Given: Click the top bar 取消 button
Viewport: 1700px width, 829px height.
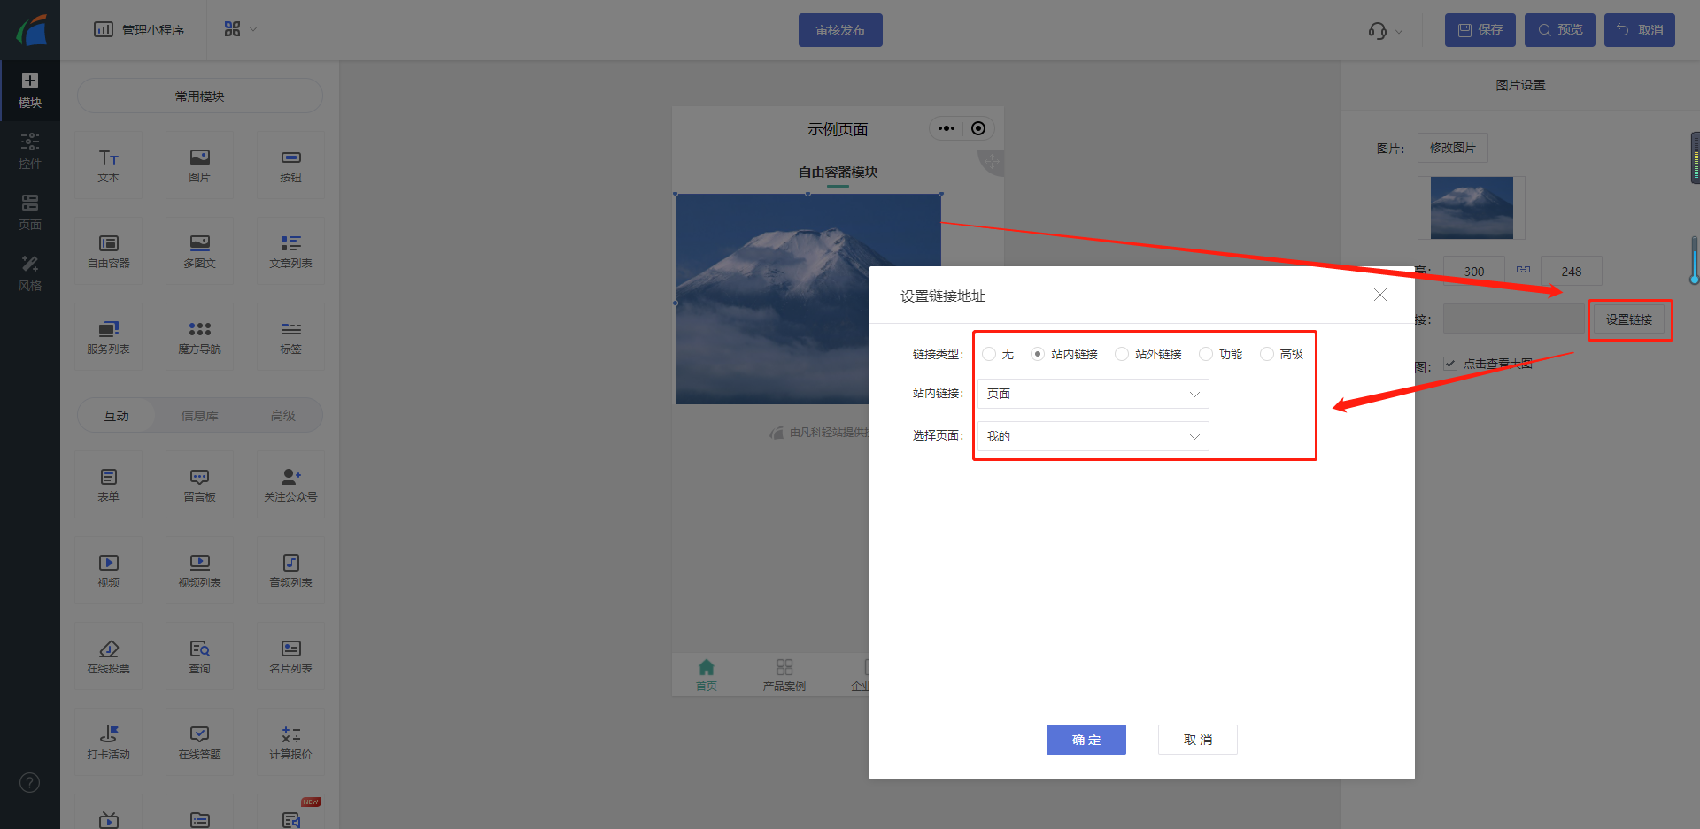Looking at the screenshot, I should 1639,30.
